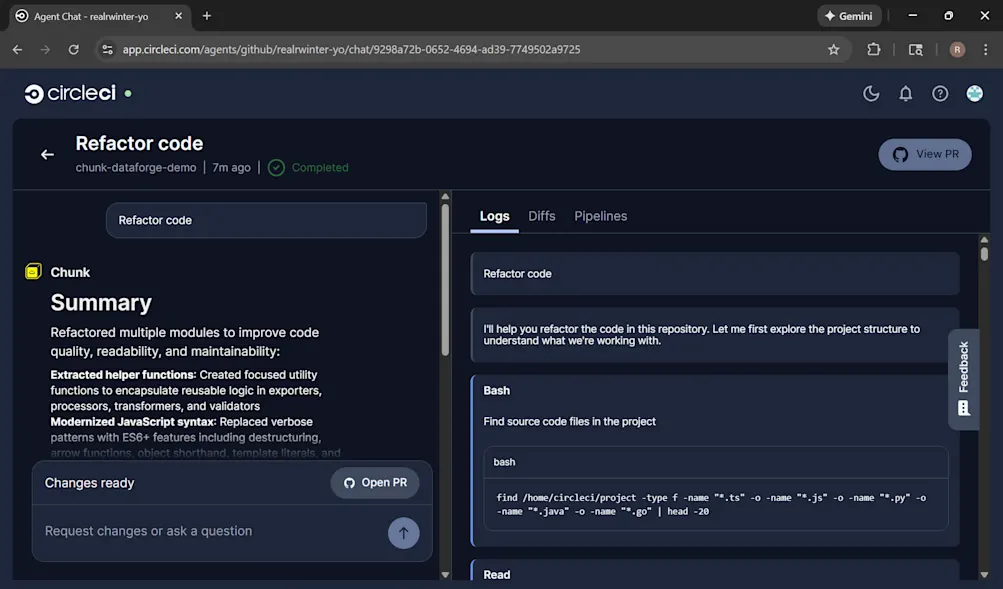
Task: Click the logs panel scrollbar thumb
Action: pyautogui.click(x=984, y=254)
